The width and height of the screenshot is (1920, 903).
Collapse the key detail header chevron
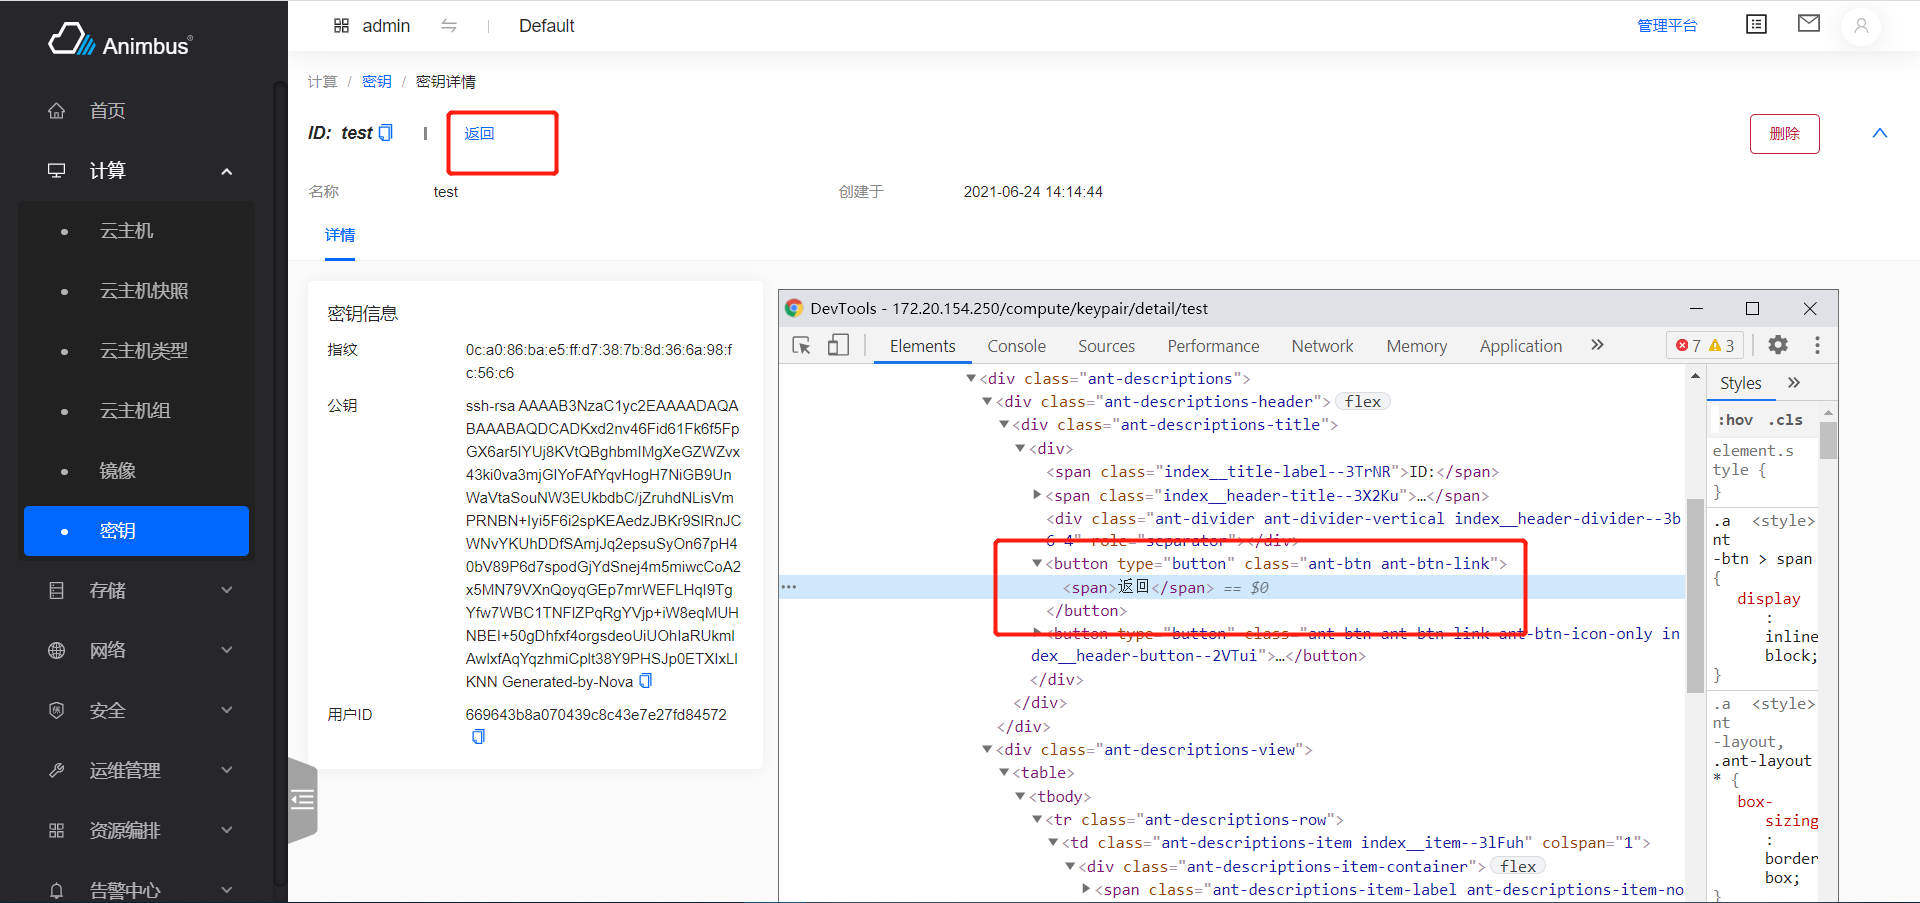tap(1879, 134)
